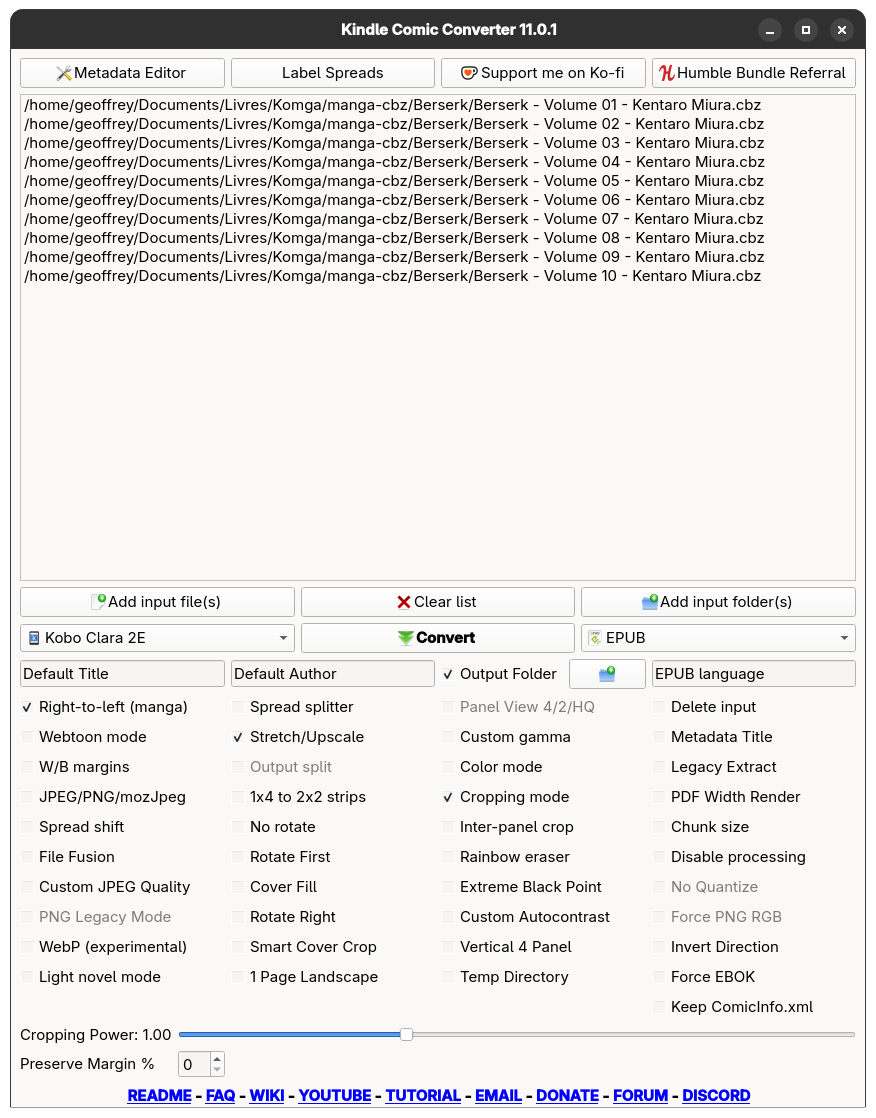The height and width of the screenshot is (1118, 876).
Task: Enable Disable processing option
Action: [659, 856]
